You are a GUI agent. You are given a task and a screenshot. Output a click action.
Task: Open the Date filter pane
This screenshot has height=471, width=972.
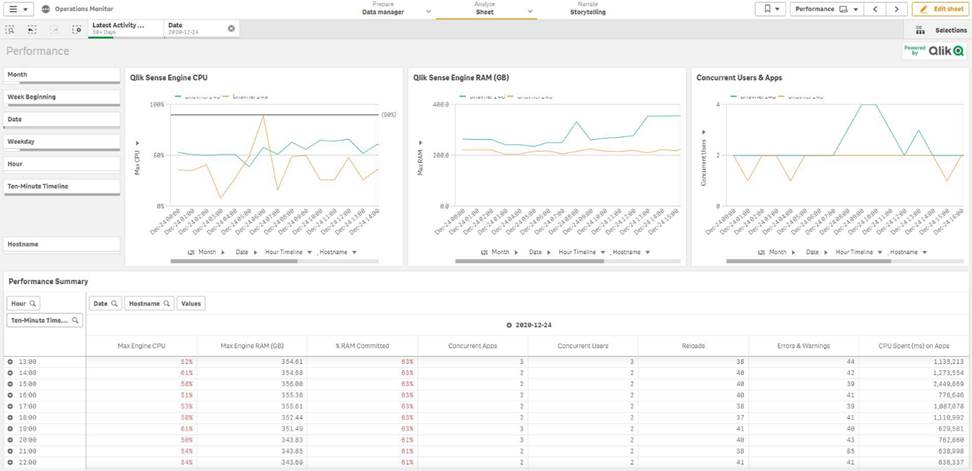(x=62, y=120)
